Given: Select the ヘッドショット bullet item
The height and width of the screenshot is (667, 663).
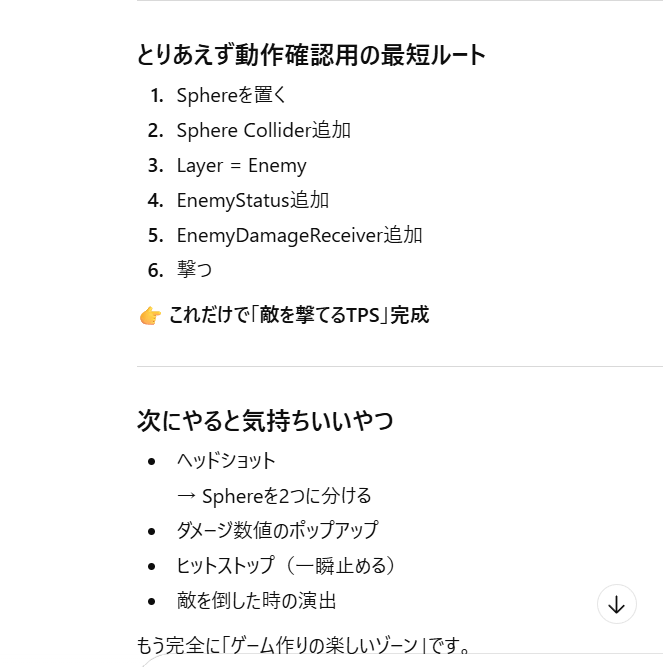Looking at the screenshot, I should click(225, 461).
